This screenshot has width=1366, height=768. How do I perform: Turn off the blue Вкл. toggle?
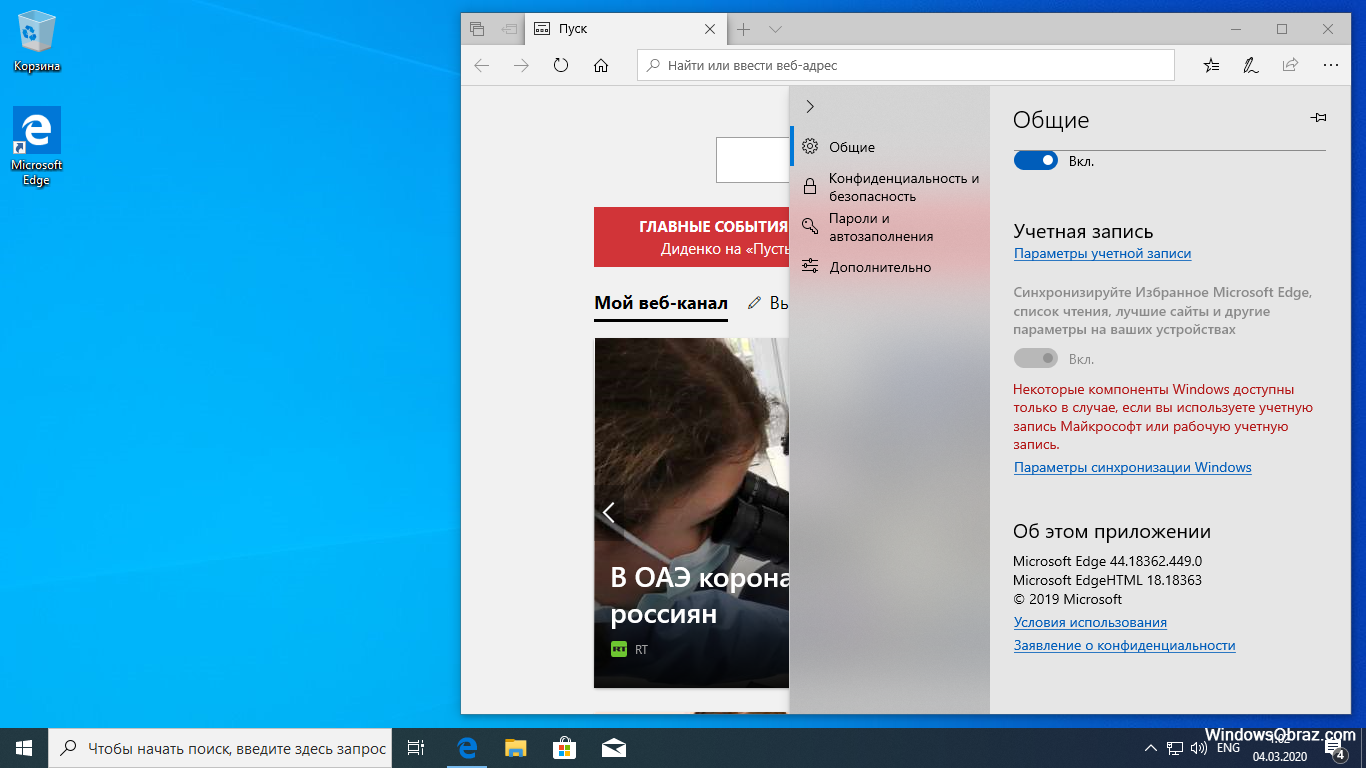1035,160
